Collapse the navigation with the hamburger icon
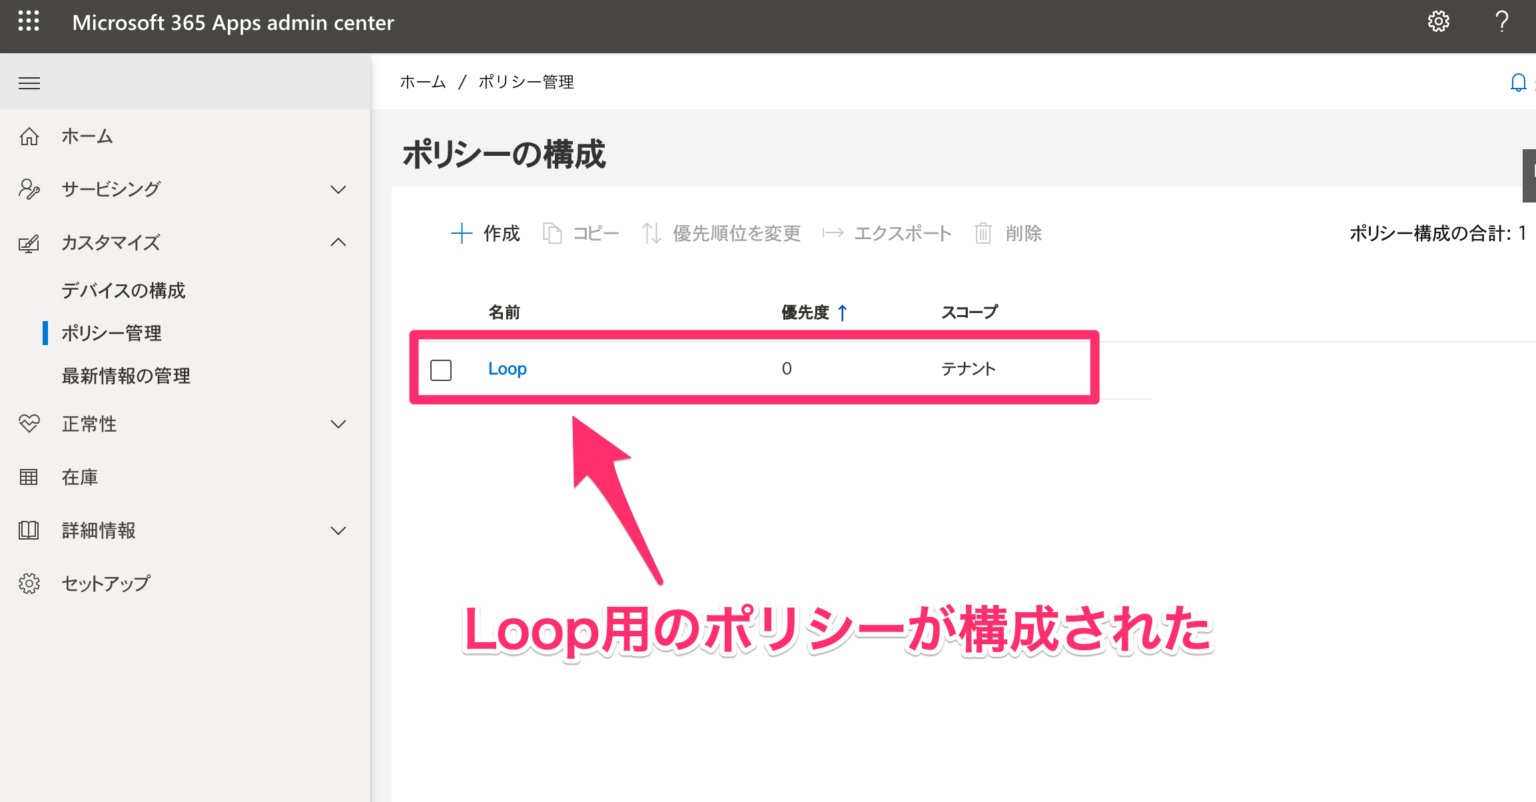 coord(29,82)
